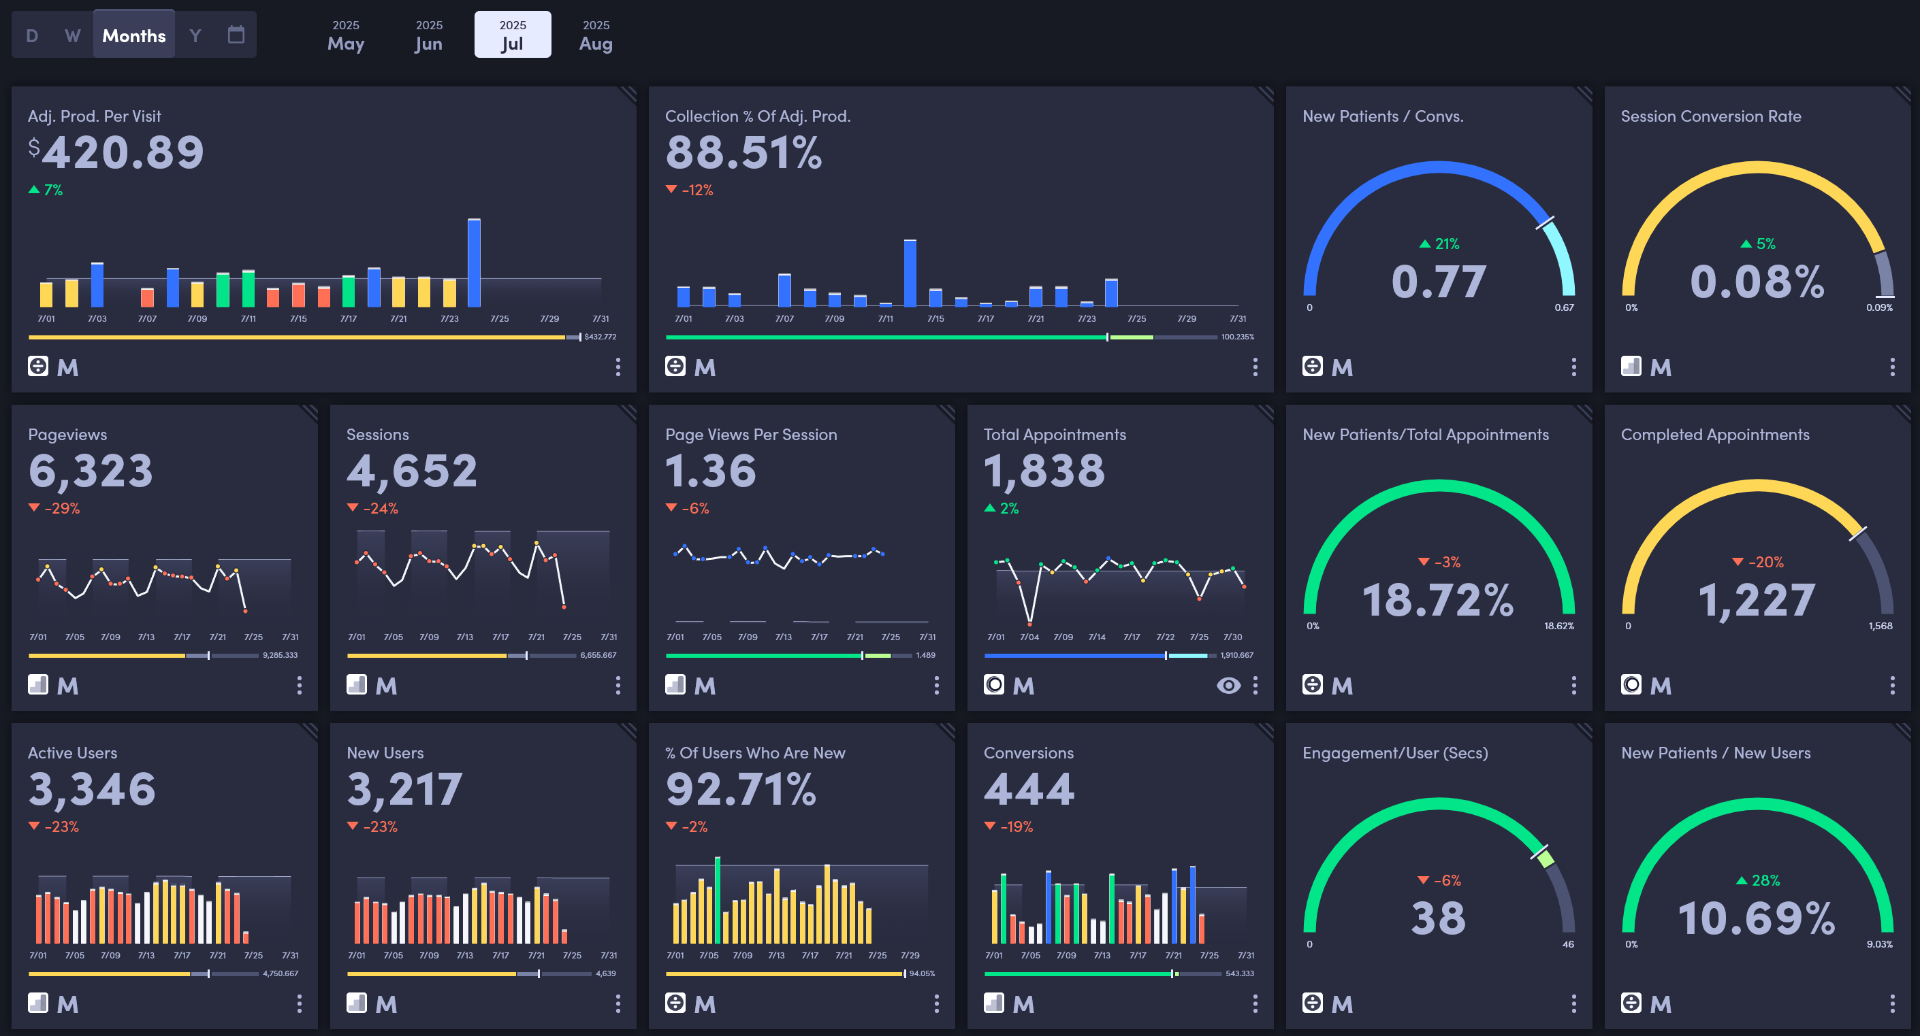
Task: Click the corner handle of New Users card
Action: click(x=628, y=731)
